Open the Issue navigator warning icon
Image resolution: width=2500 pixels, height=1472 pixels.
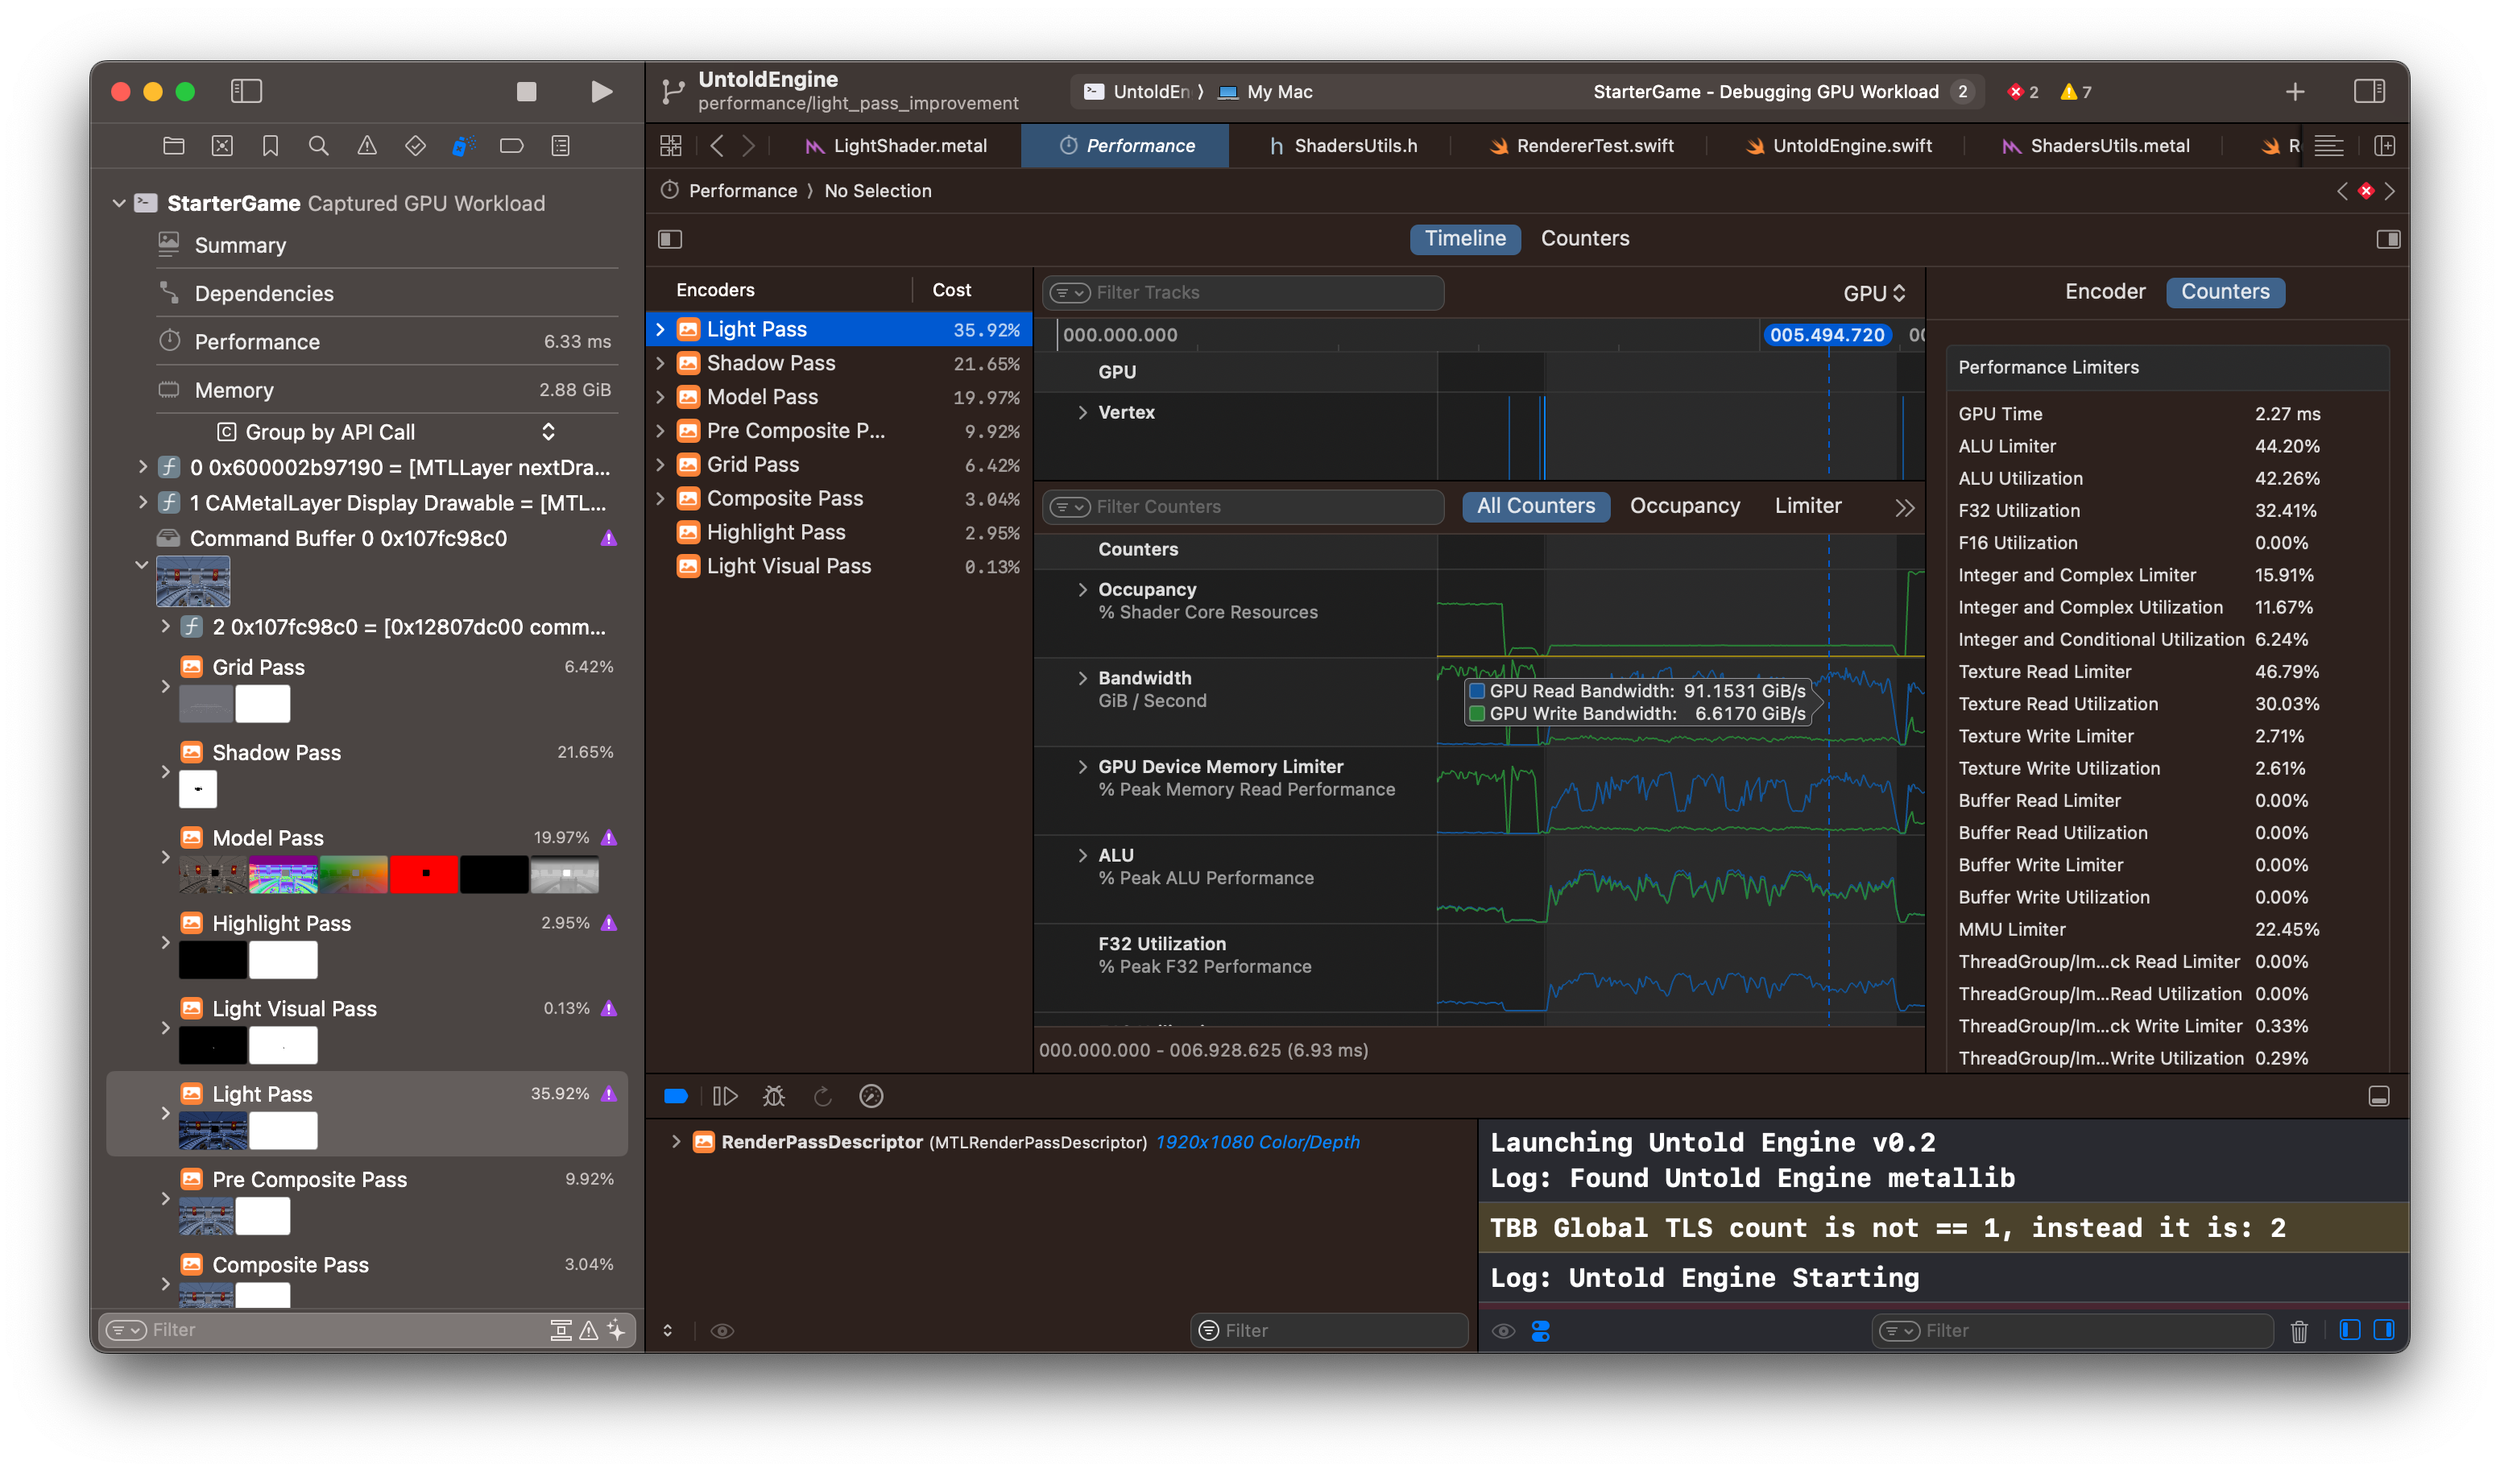[x=367, y=146]
